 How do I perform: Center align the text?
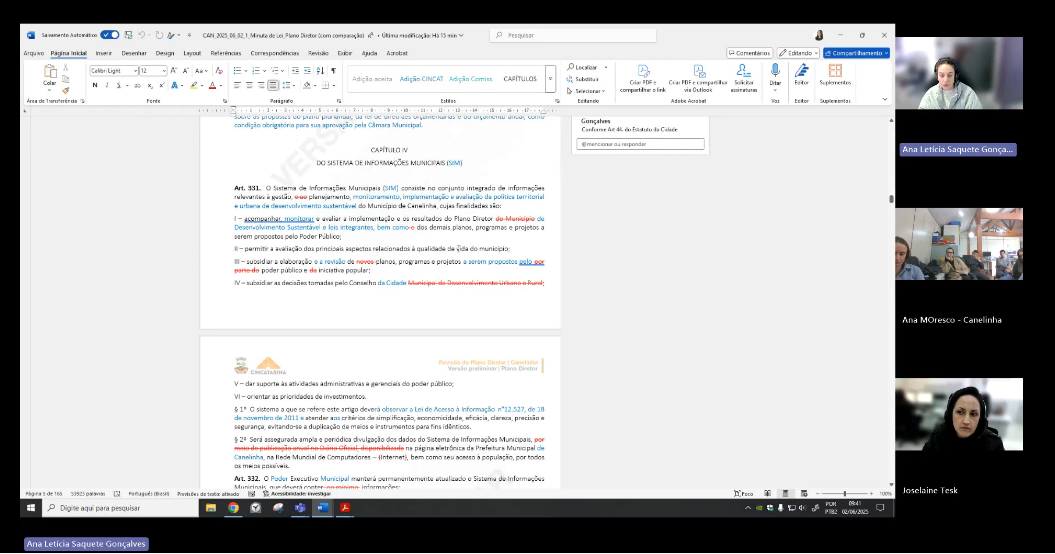249,85
